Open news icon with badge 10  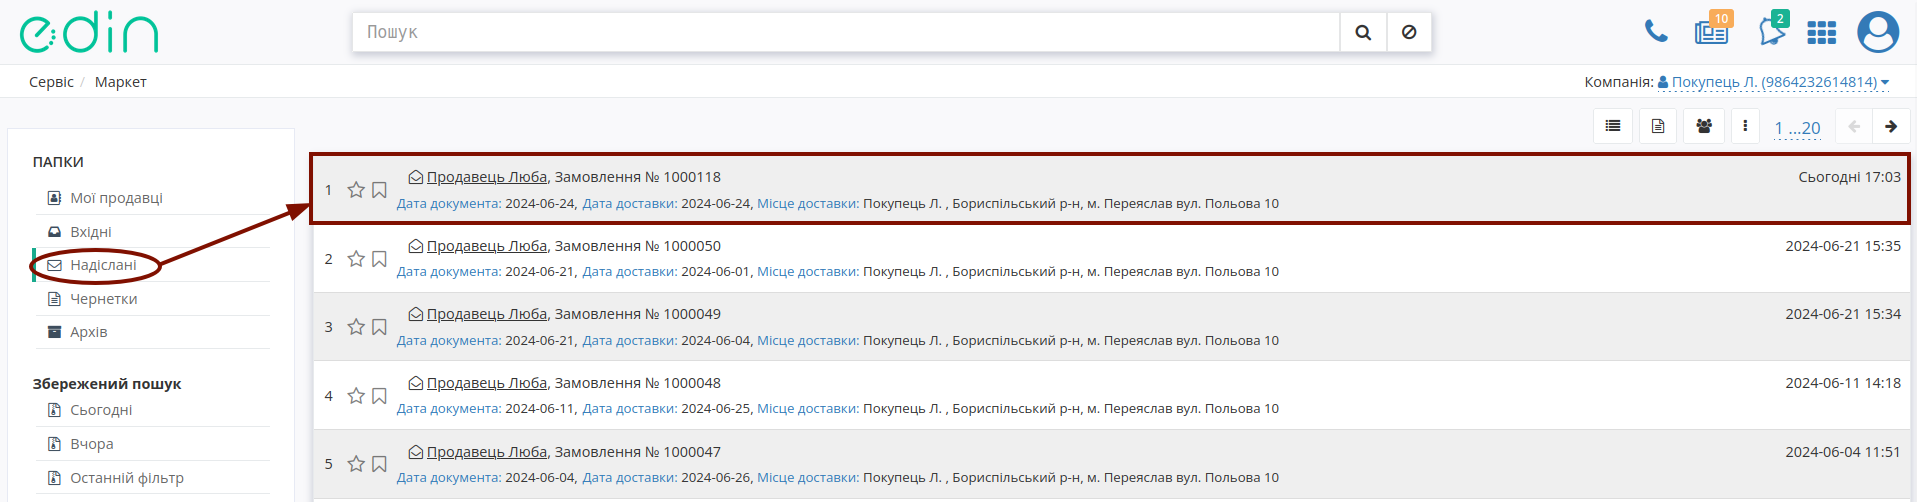(x=1712, y=31)
